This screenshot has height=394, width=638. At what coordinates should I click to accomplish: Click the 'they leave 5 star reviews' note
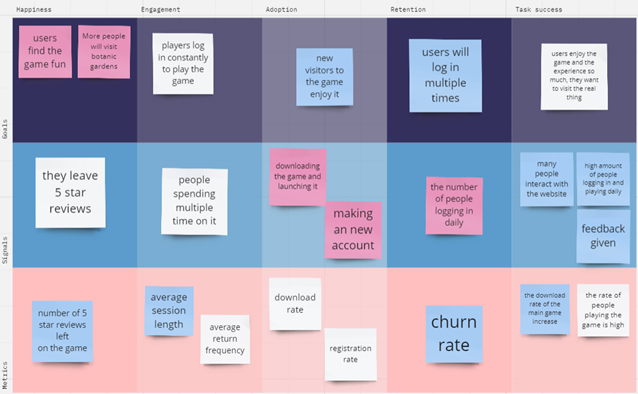point(70,193)
